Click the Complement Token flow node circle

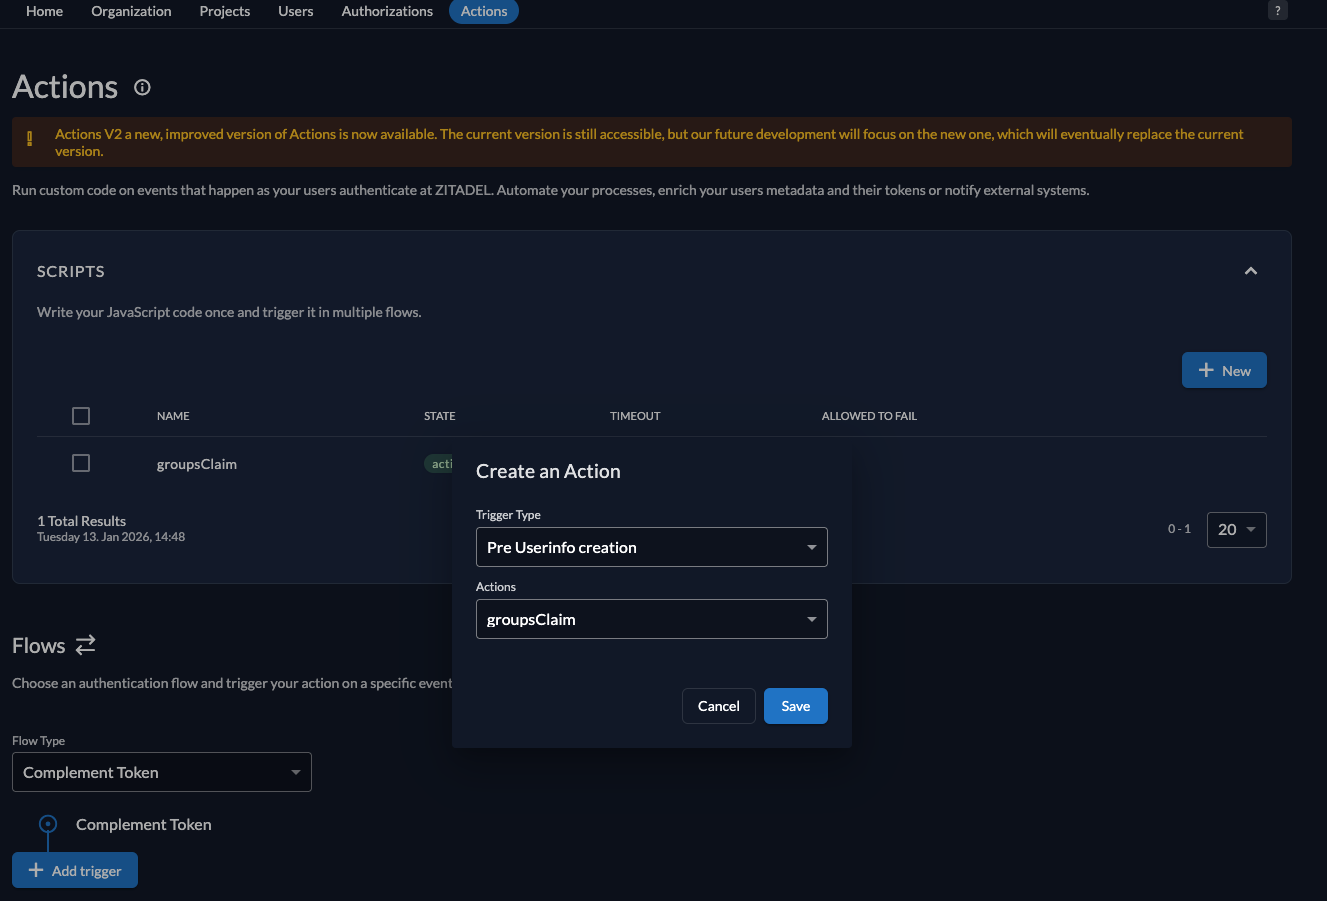coord(47,824)
